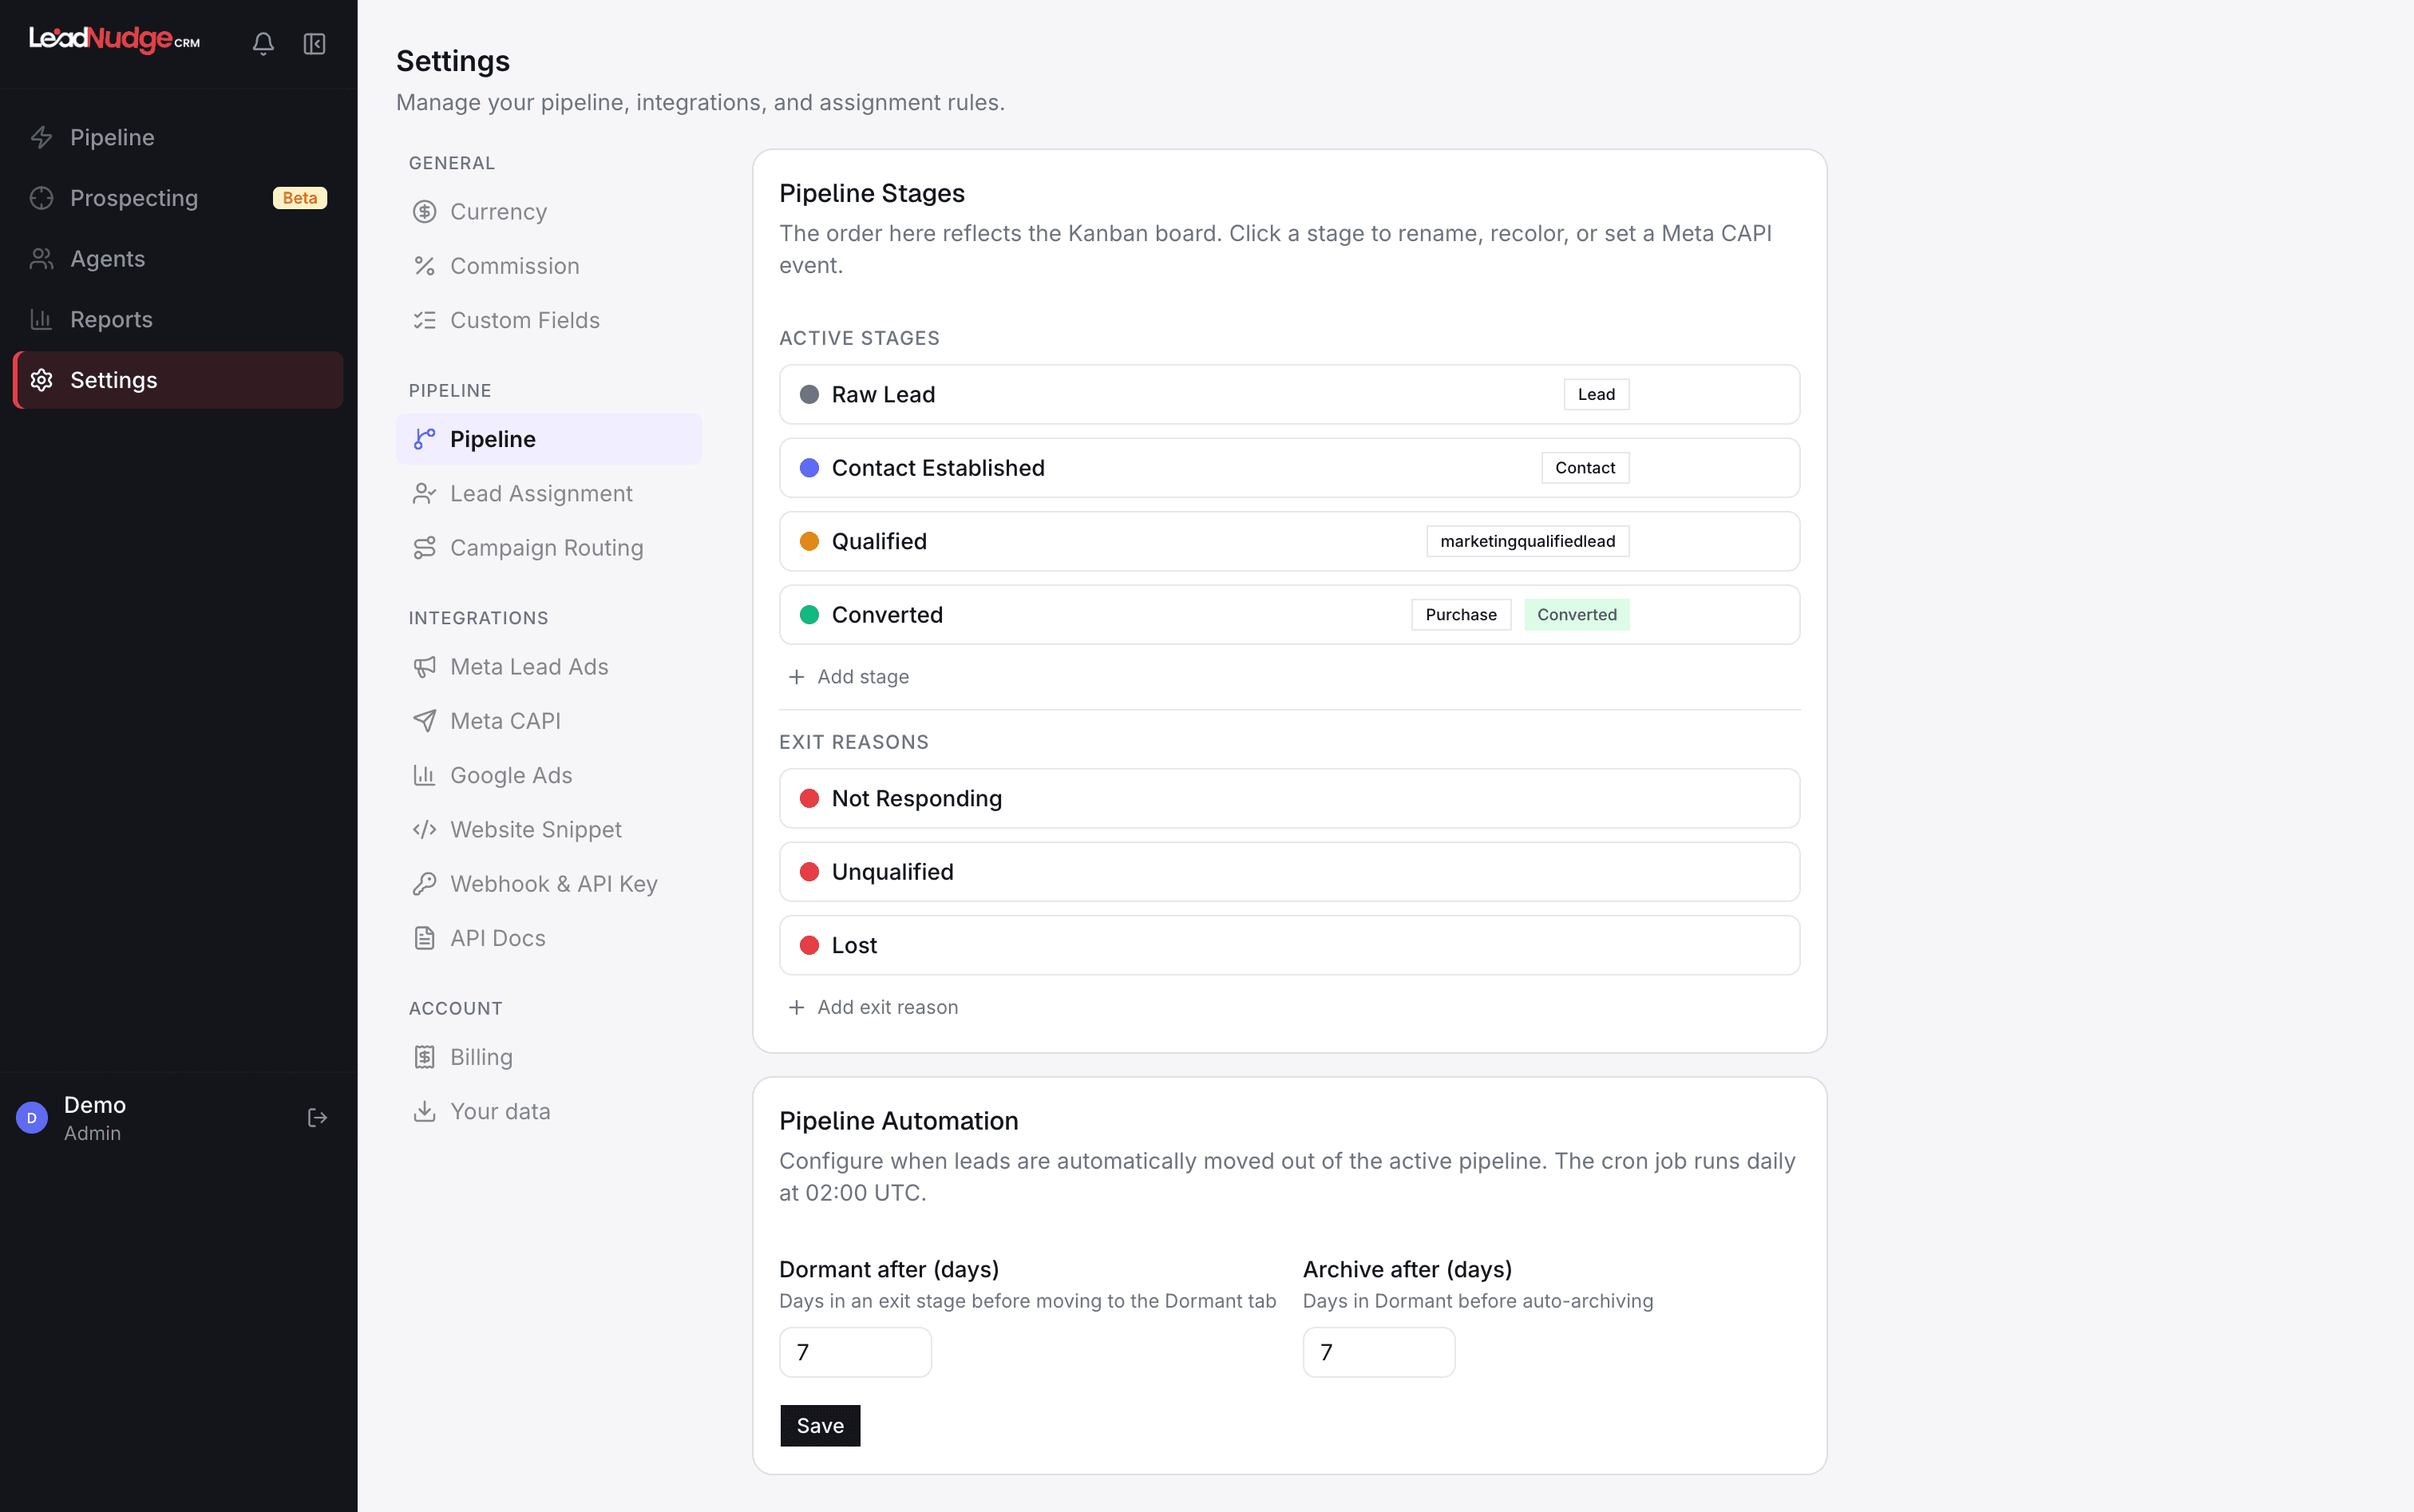Click the Your data download icon
This screenshot has height=1512, width=2414.
pyautogui.click(x=424, y=1111)
